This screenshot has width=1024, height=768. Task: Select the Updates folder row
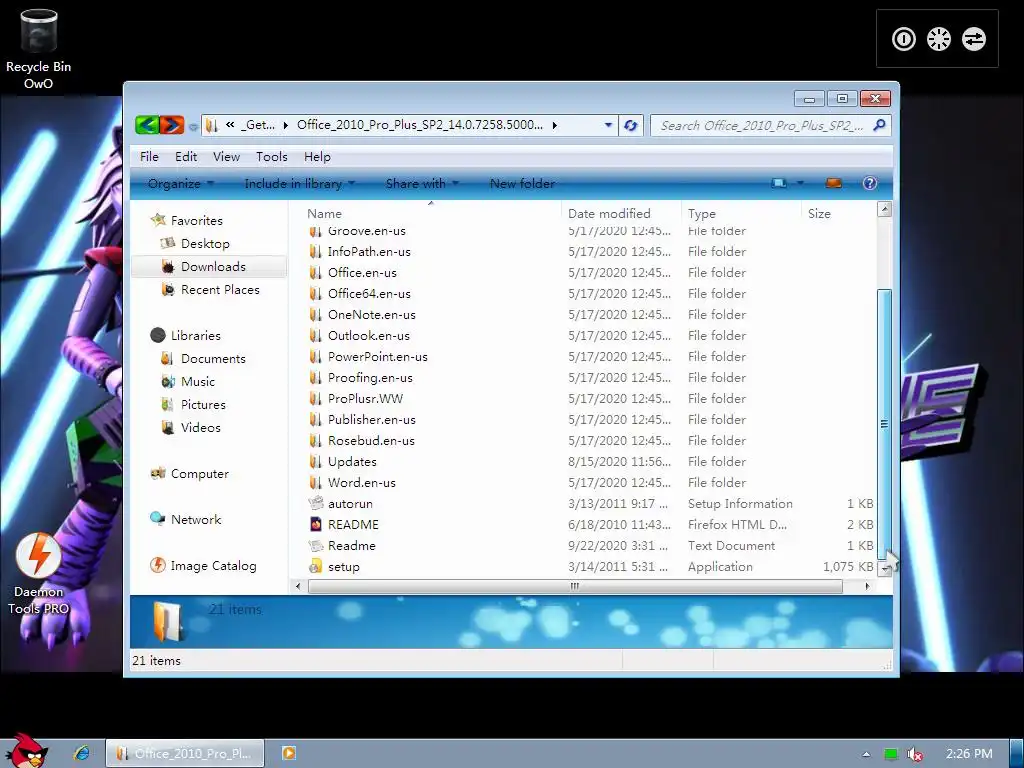coord(590,462)
